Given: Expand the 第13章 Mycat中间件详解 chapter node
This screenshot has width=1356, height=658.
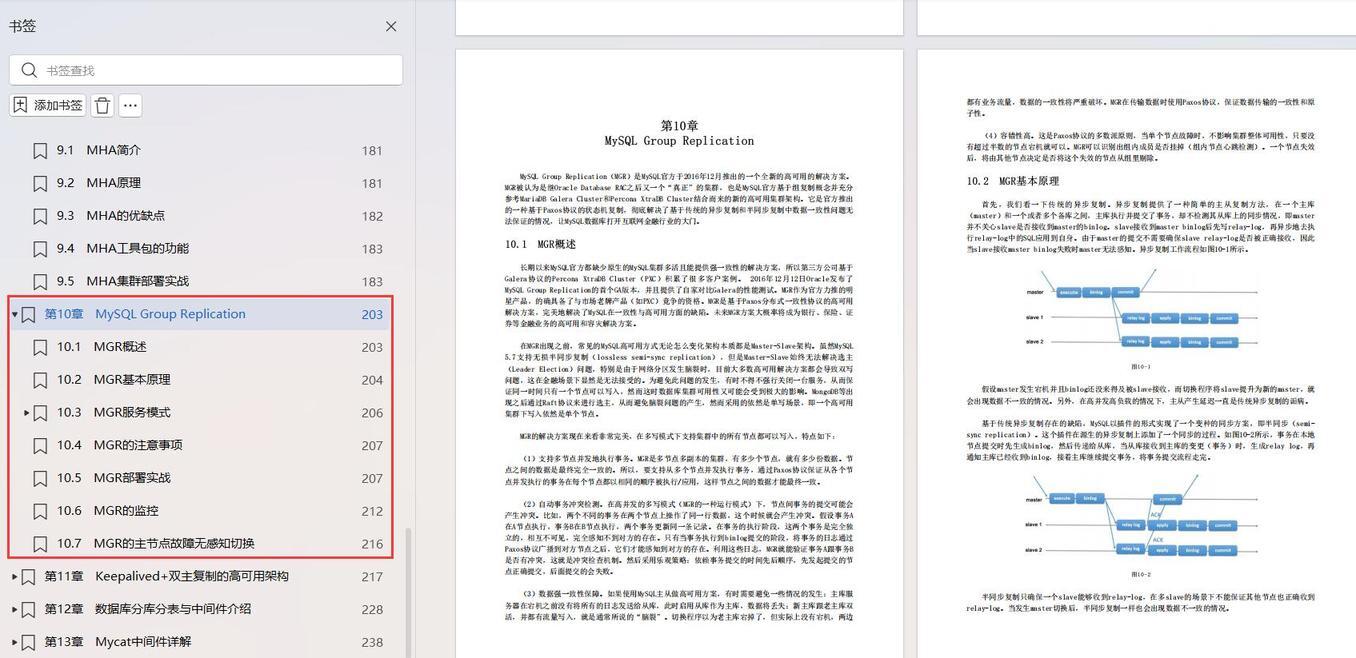Looking at the screenshot, I should tap(14, 642).
